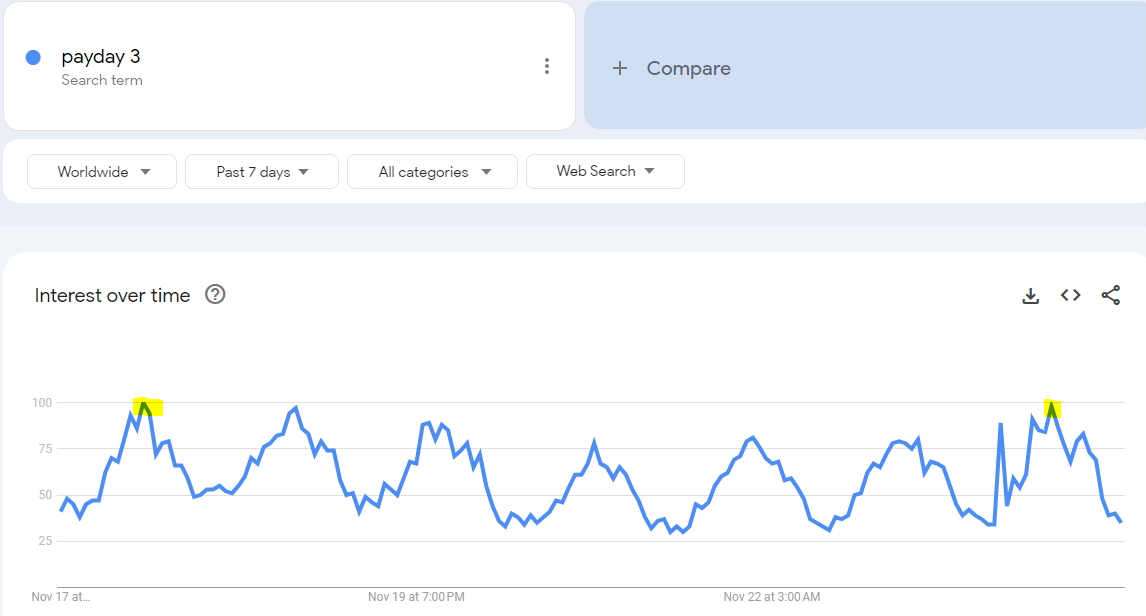Download the chart data as CSV
1146x616 pixels.
tap(1031, 295)
